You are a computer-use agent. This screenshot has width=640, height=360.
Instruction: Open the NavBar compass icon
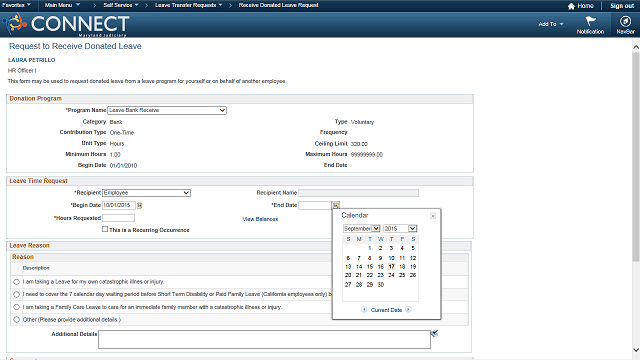[625, 21]
